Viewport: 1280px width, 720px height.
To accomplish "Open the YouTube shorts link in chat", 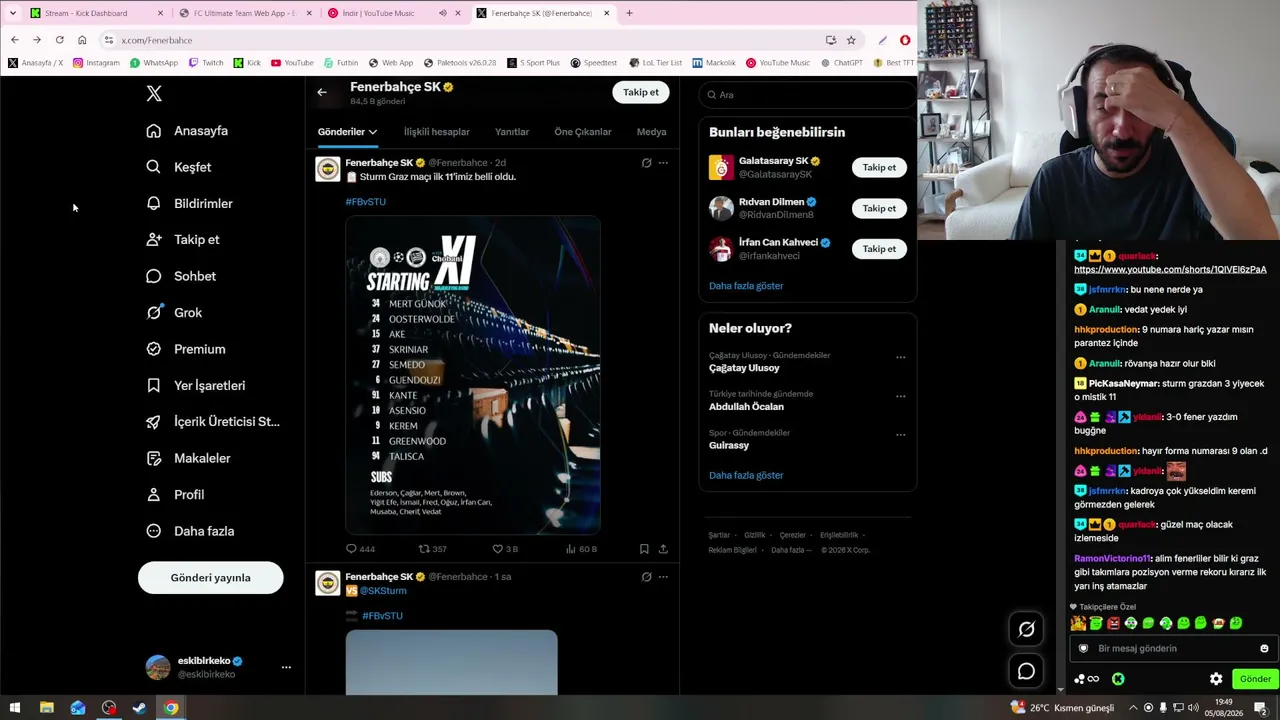I will [x=1170, y=270].
